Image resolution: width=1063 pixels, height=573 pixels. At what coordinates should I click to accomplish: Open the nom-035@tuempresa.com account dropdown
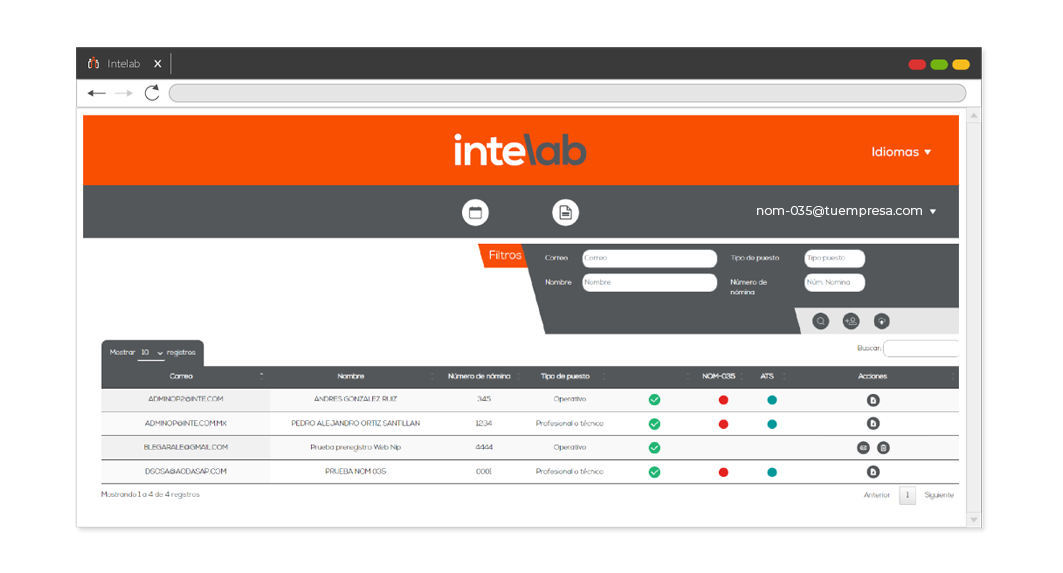pyautogui.click(x=846, y=211)
